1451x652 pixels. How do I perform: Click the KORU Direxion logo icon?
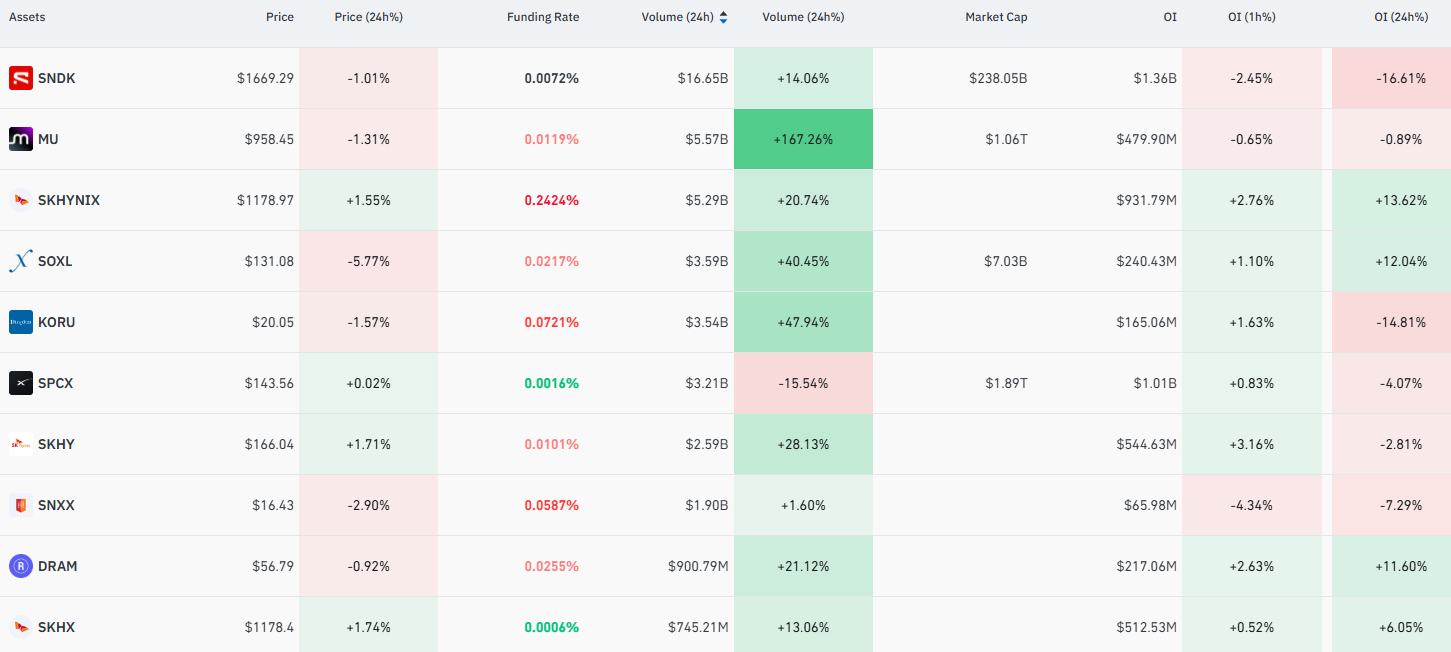(x=21, y=322)
